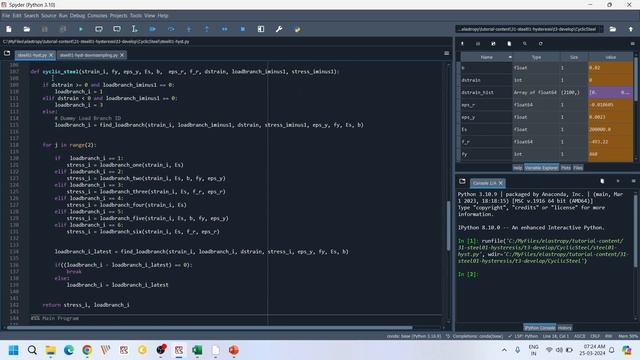Open the PYTHONPATH manager
This screenshot has height=360, width=640.
[297, 29]
